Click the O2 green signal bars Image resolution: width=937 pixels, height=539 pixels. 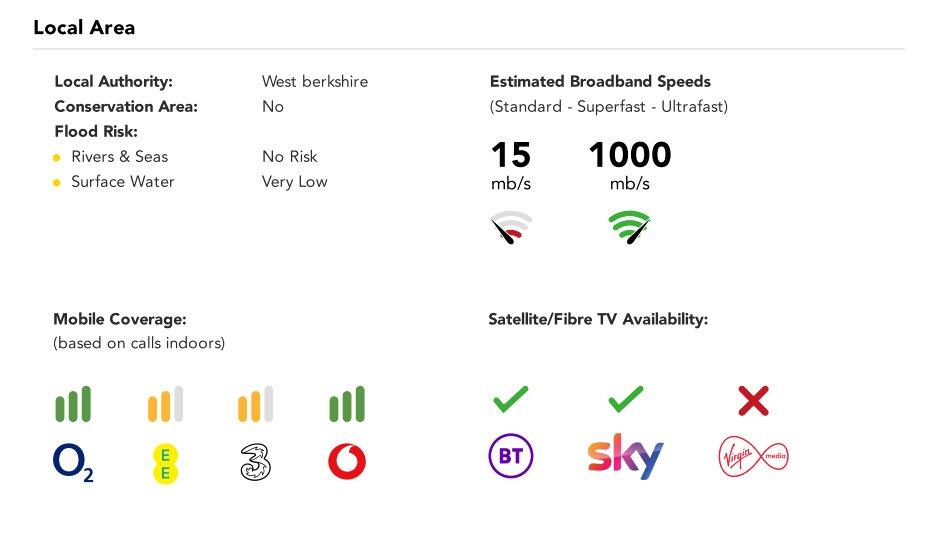(x=73, y=404)
